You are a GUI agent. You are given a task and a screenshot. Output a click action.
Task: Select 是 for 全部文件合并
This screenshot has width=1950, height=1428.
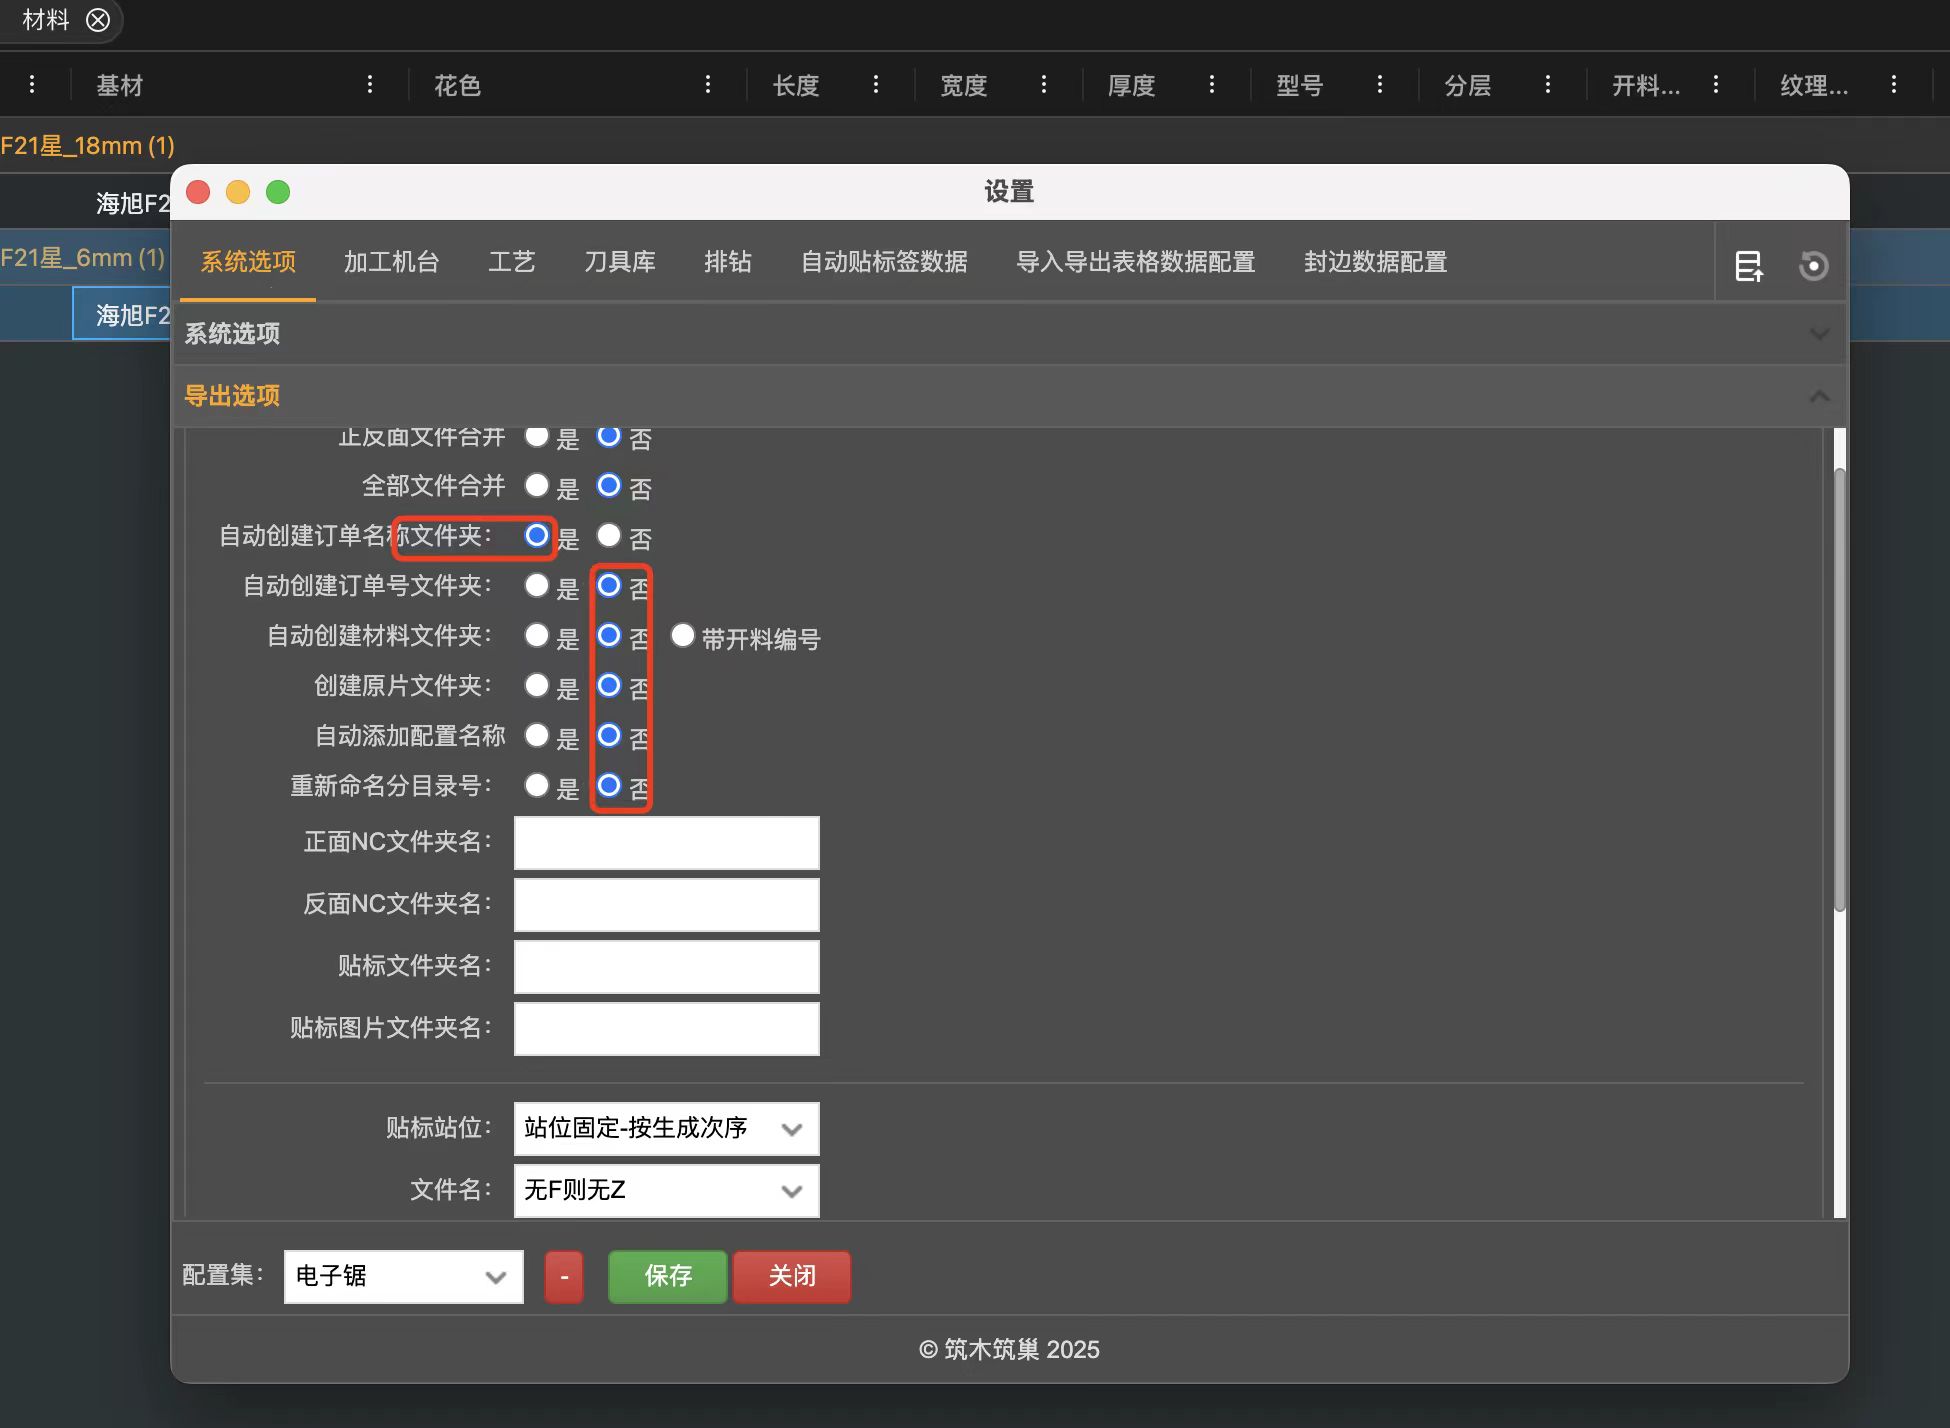click(537, 486)
